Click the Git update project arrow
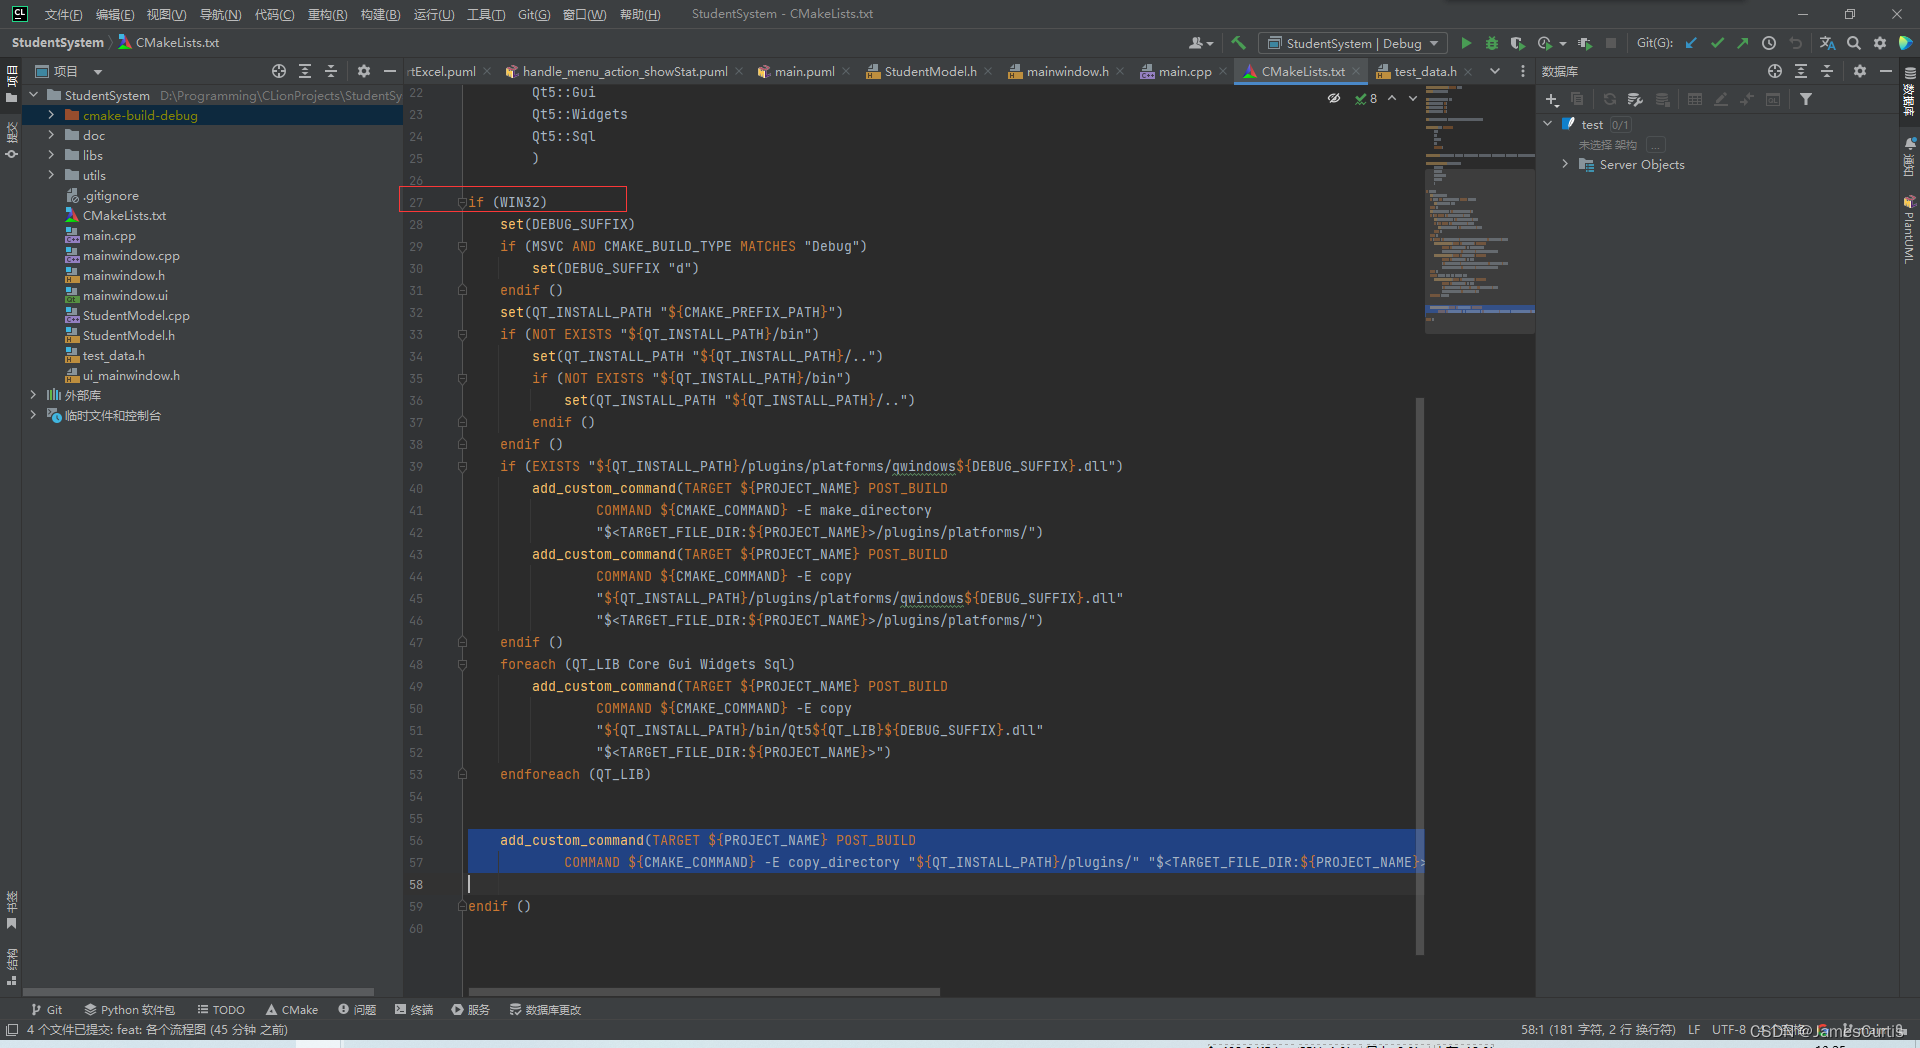 coord(1691,43)
